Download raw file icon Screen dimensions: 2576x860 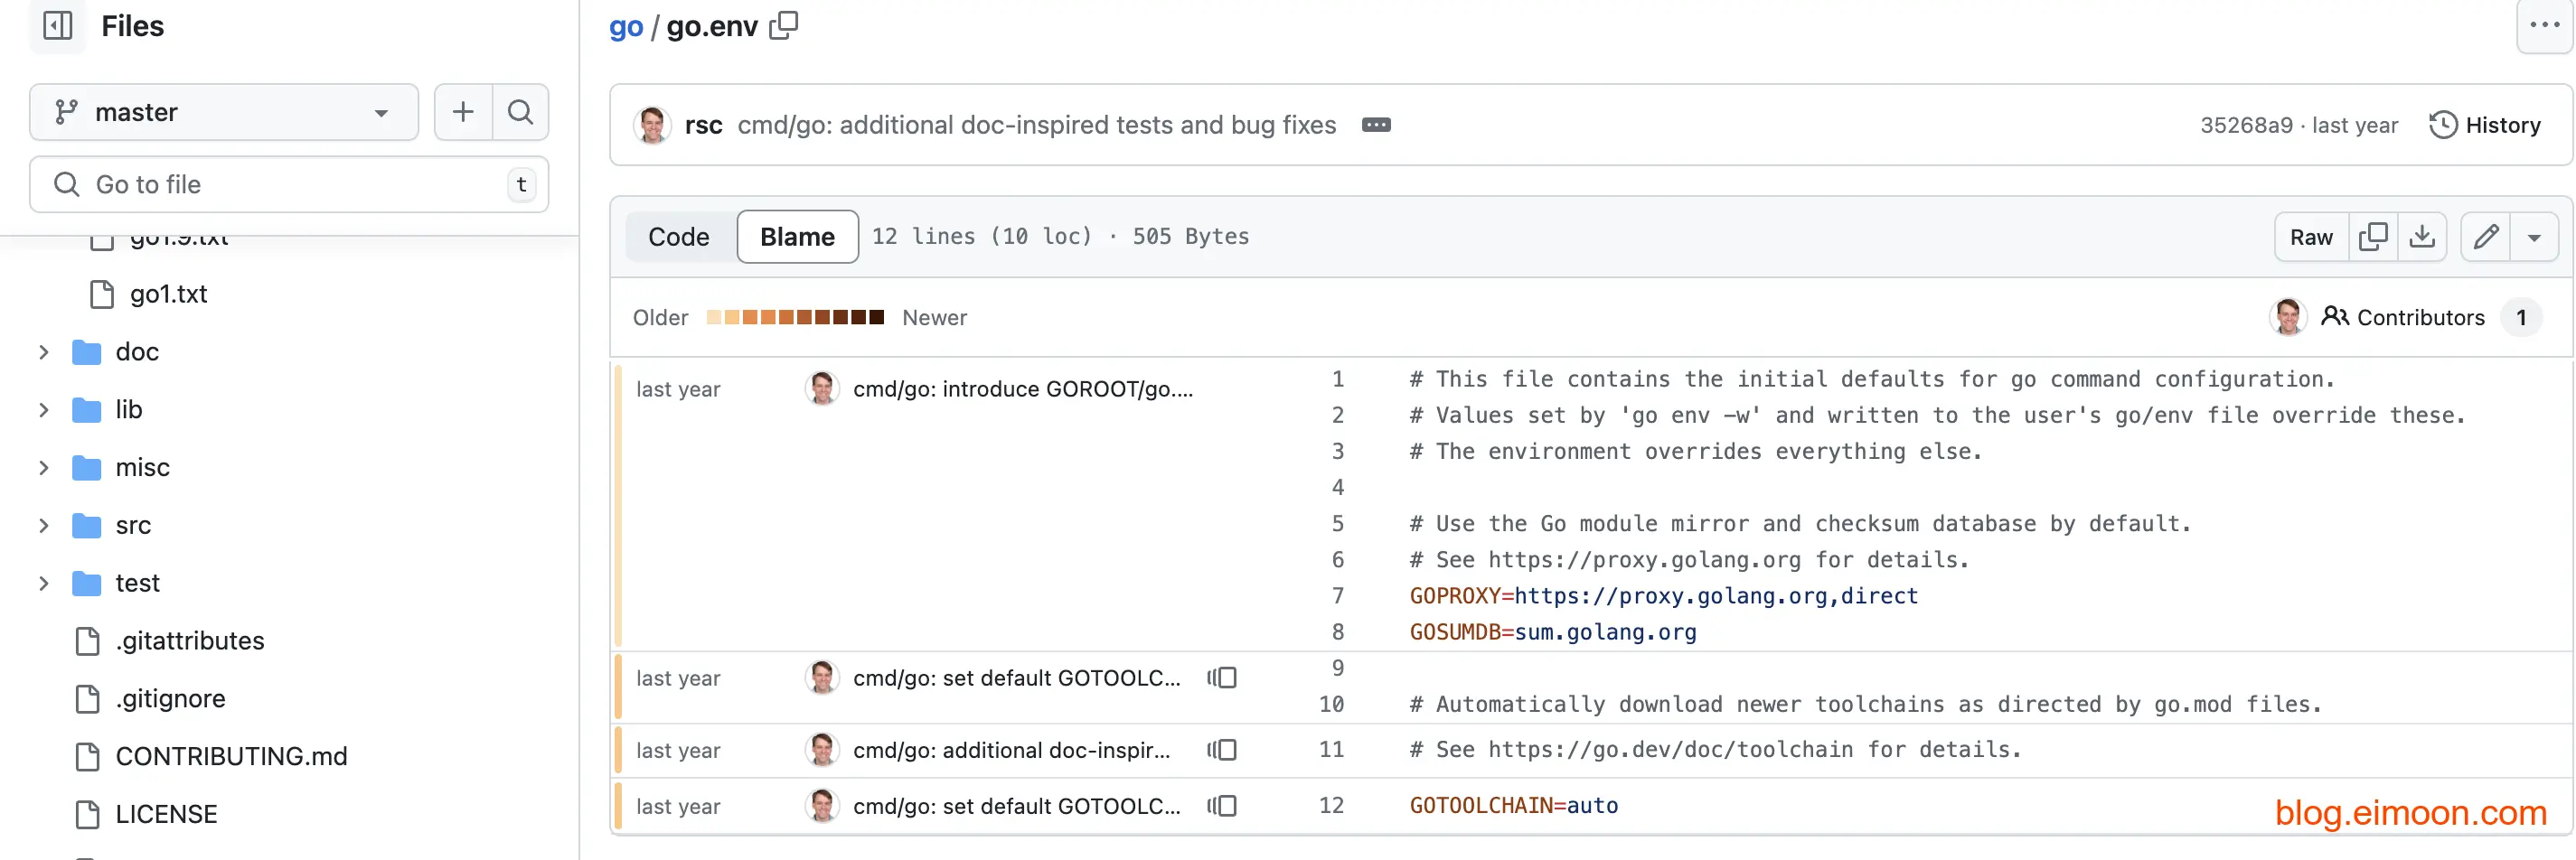(x=2421, y=237)
